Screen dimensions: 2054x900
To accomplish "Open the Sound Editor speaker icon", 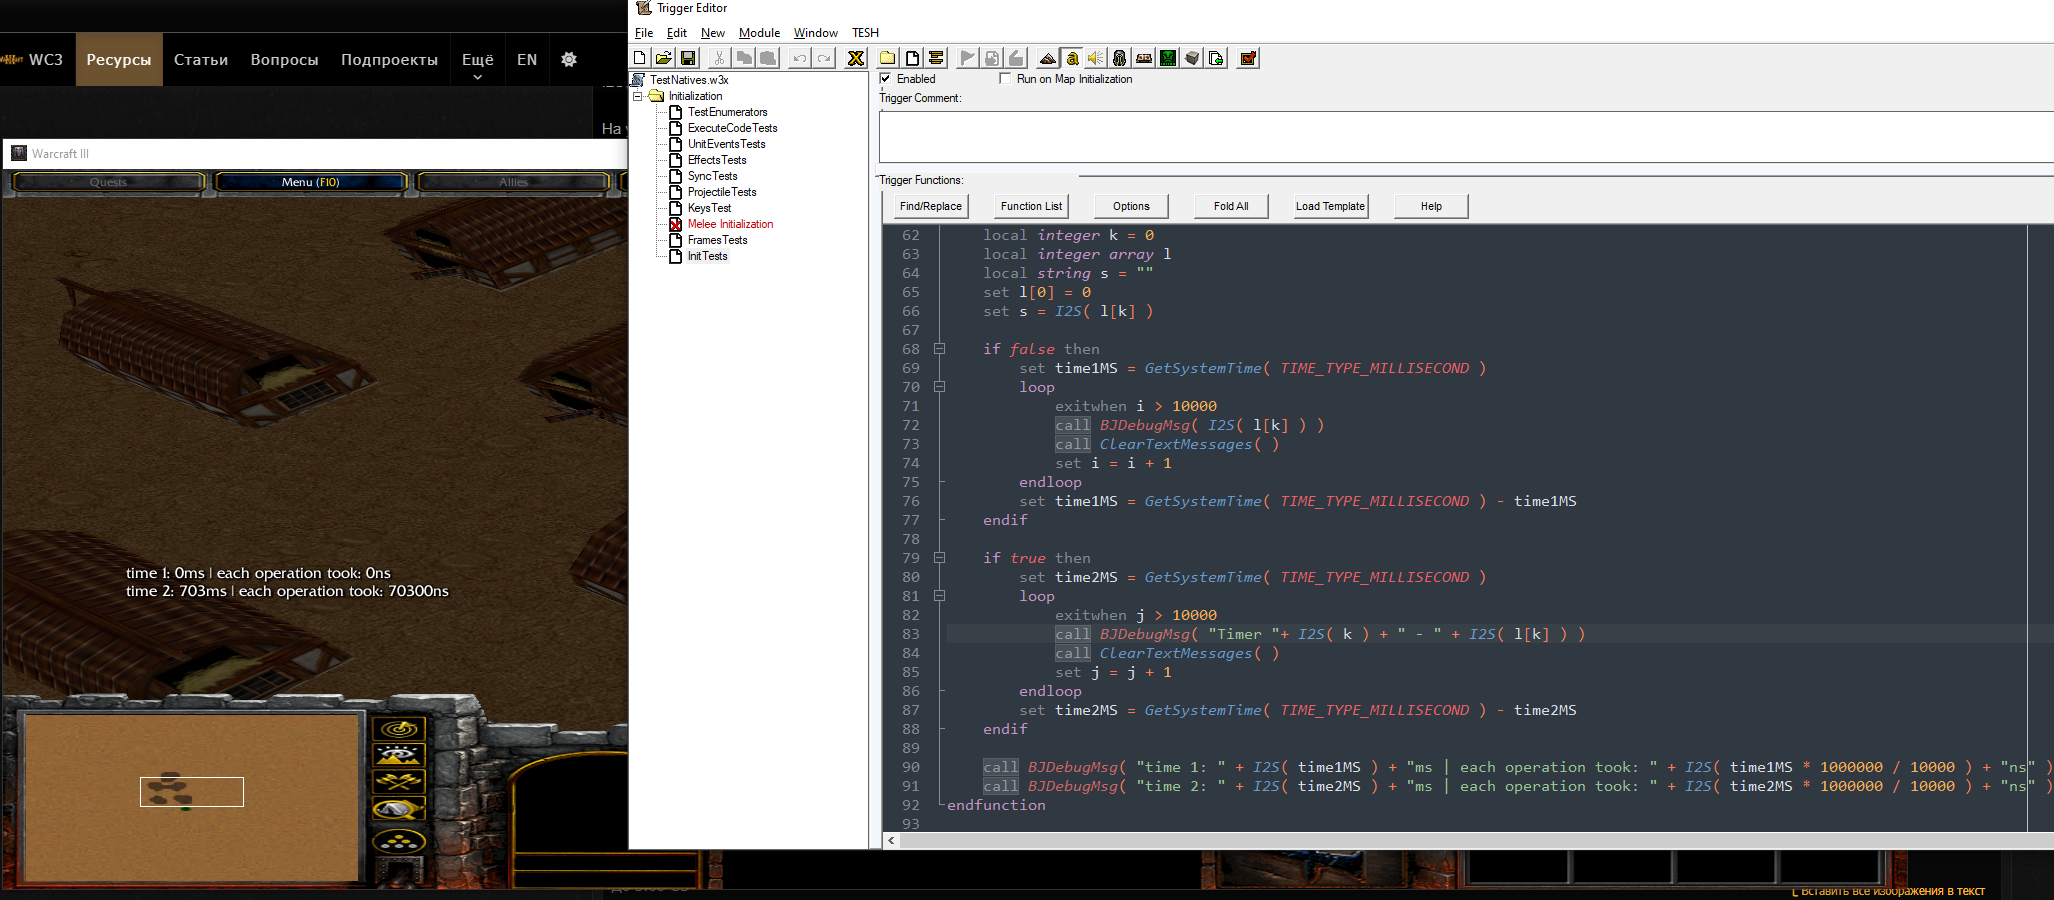I will coord(1095,58).
